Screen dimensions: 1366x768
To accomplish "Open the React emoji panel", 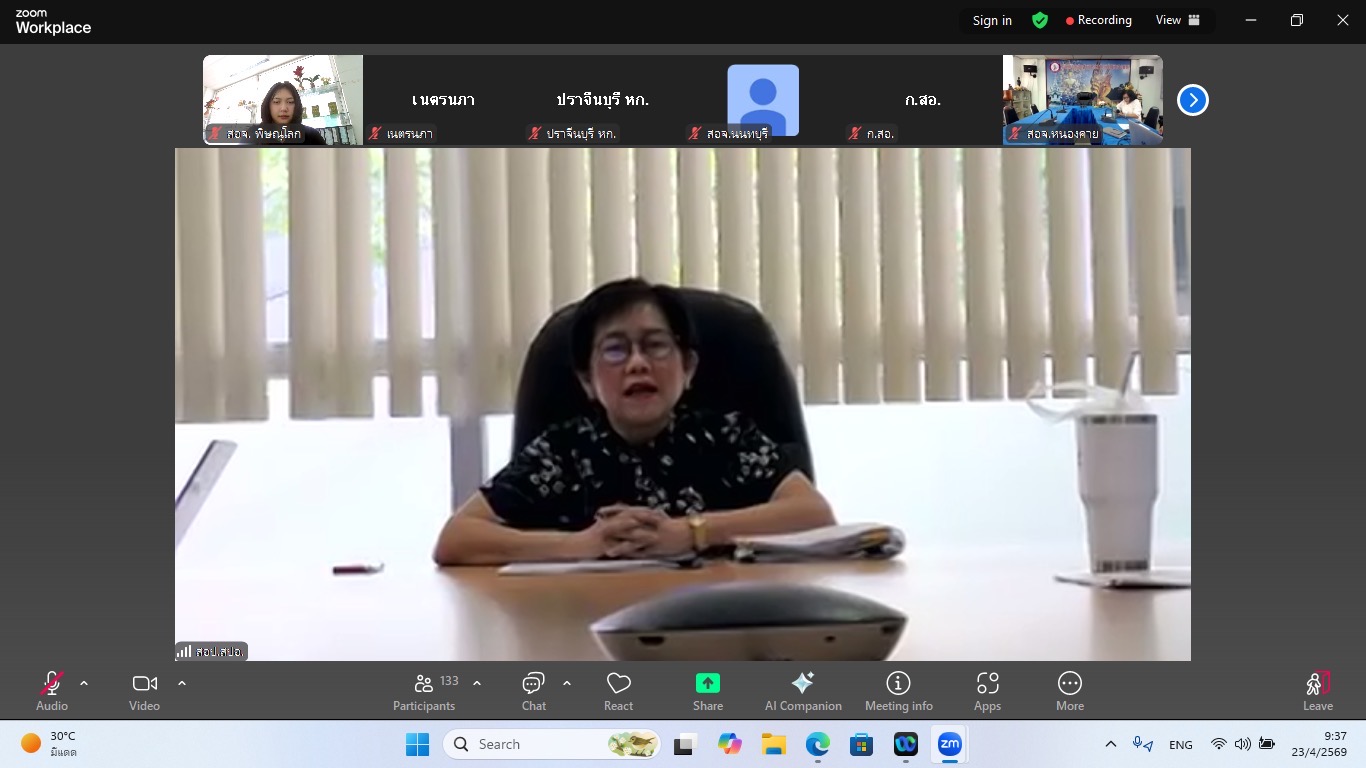I will (x=618, y=691).
